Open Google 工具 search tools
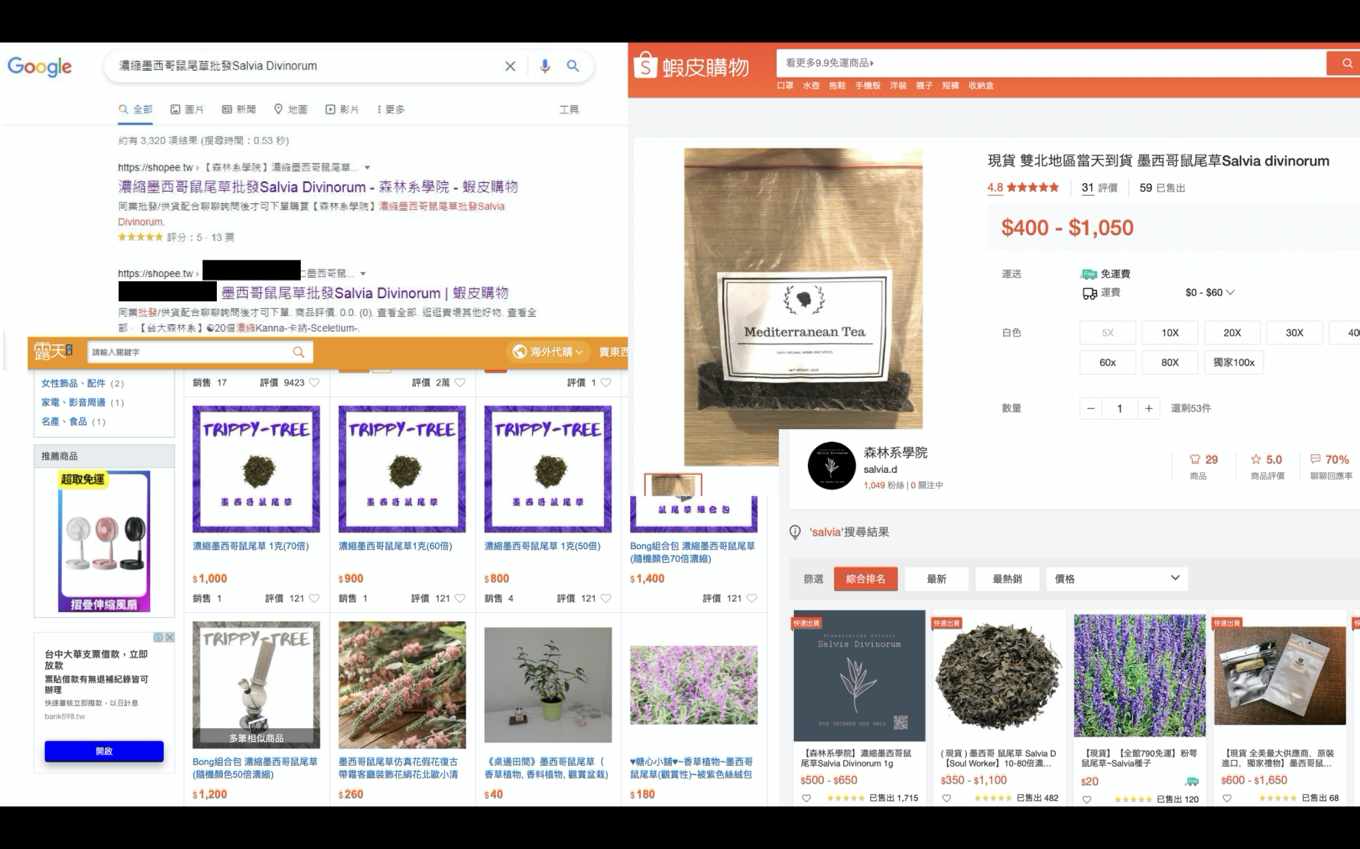The width and height of the screenshot is (1360, 849). tap(569, 110)
